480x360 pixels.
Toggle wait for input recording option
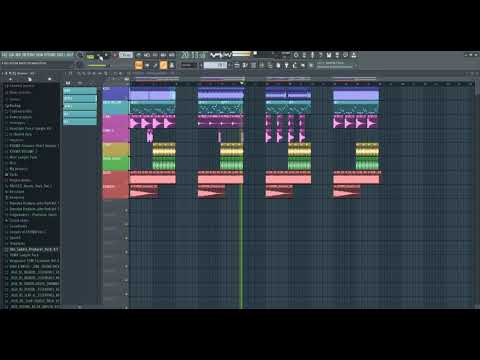click(x=147, y=55)
